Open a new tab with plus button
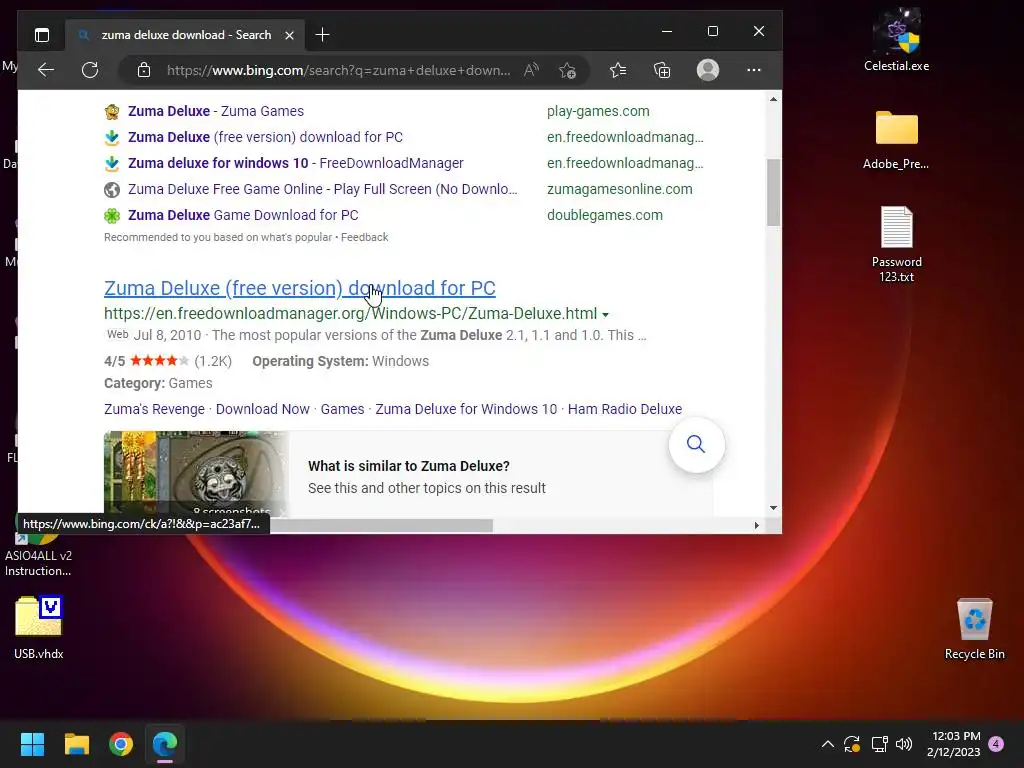 click(322, 35)
